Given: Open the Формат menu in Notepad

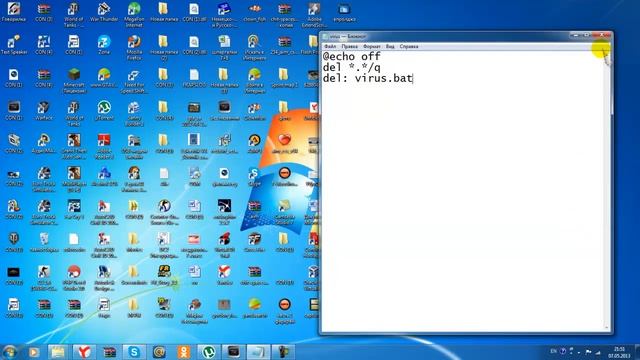Looking at the screenshot, I should 371,47.
